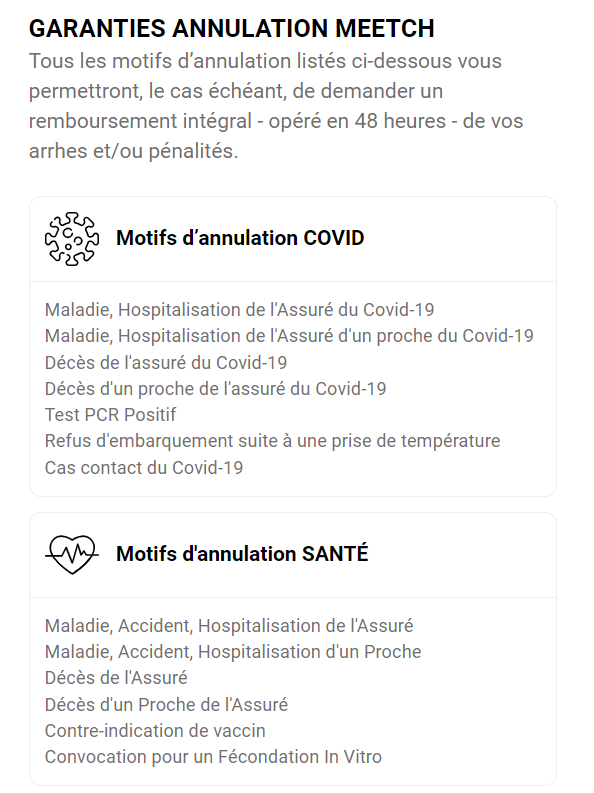Click the intro paragraph about remboursement intégral
The width and height of the screenshot is (594, 793).
[276, 106]
